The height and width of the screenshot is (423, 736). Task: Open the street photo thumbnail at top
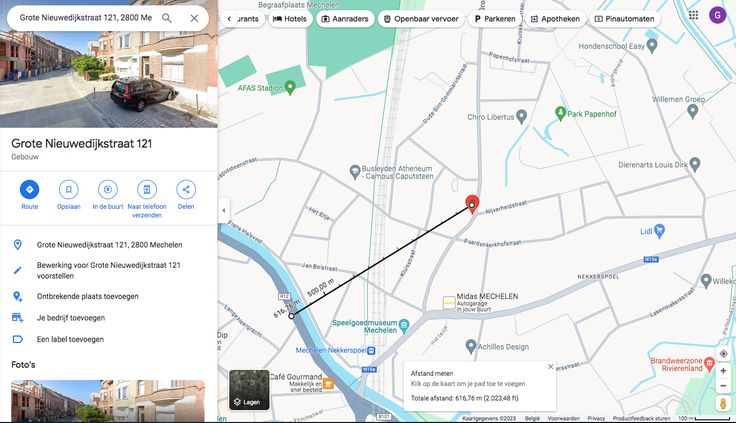[x=108, y=82]
